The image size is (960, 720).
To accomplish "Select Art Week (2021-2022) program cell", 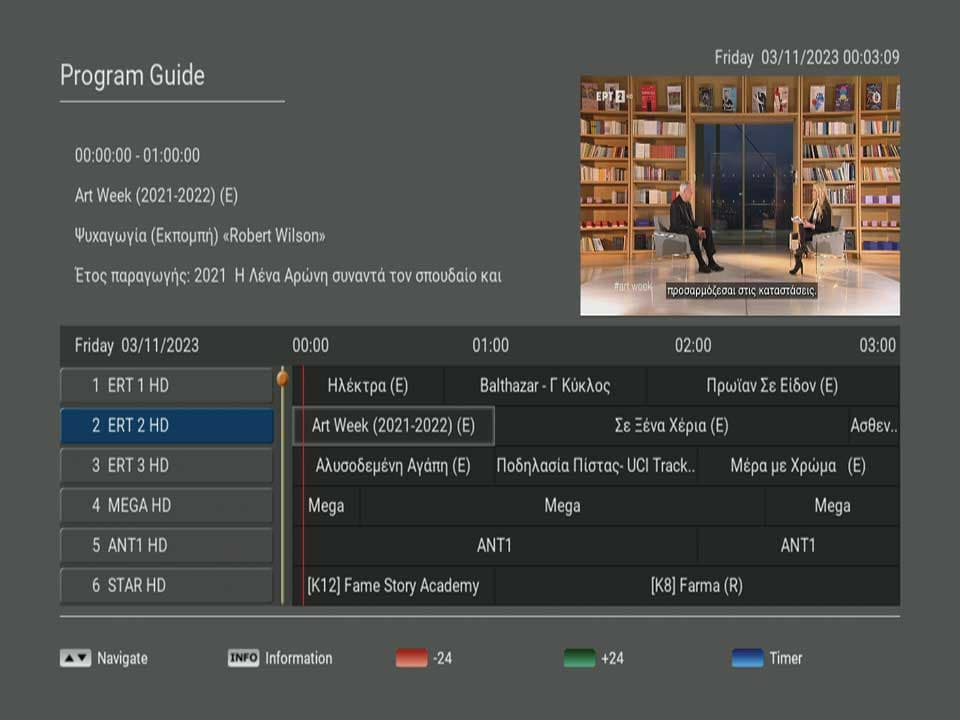I will (393, 426).
